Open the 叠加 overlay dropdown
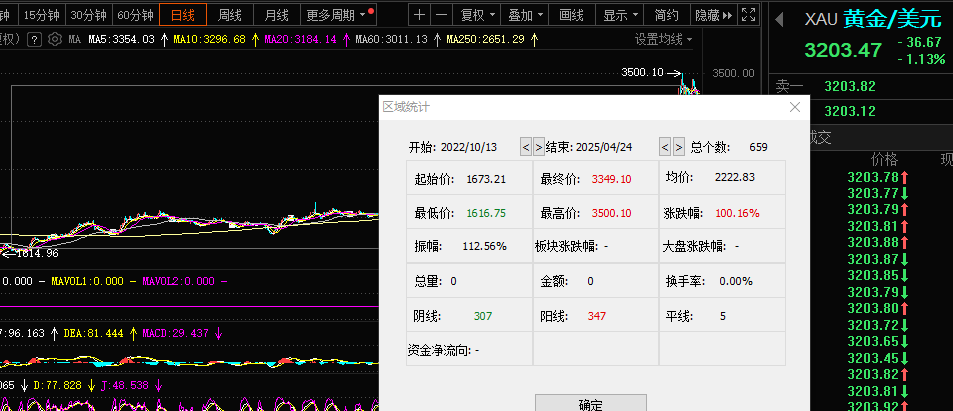 tap(525, 15)
